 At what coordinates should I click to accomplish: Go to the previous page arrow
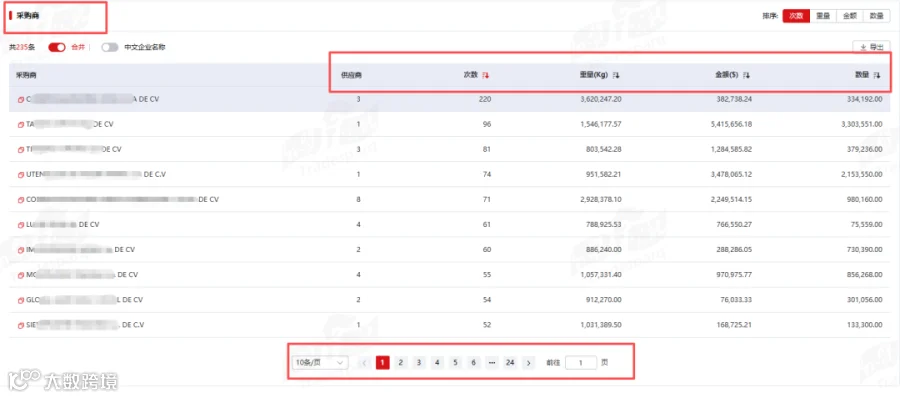[364, 362]
